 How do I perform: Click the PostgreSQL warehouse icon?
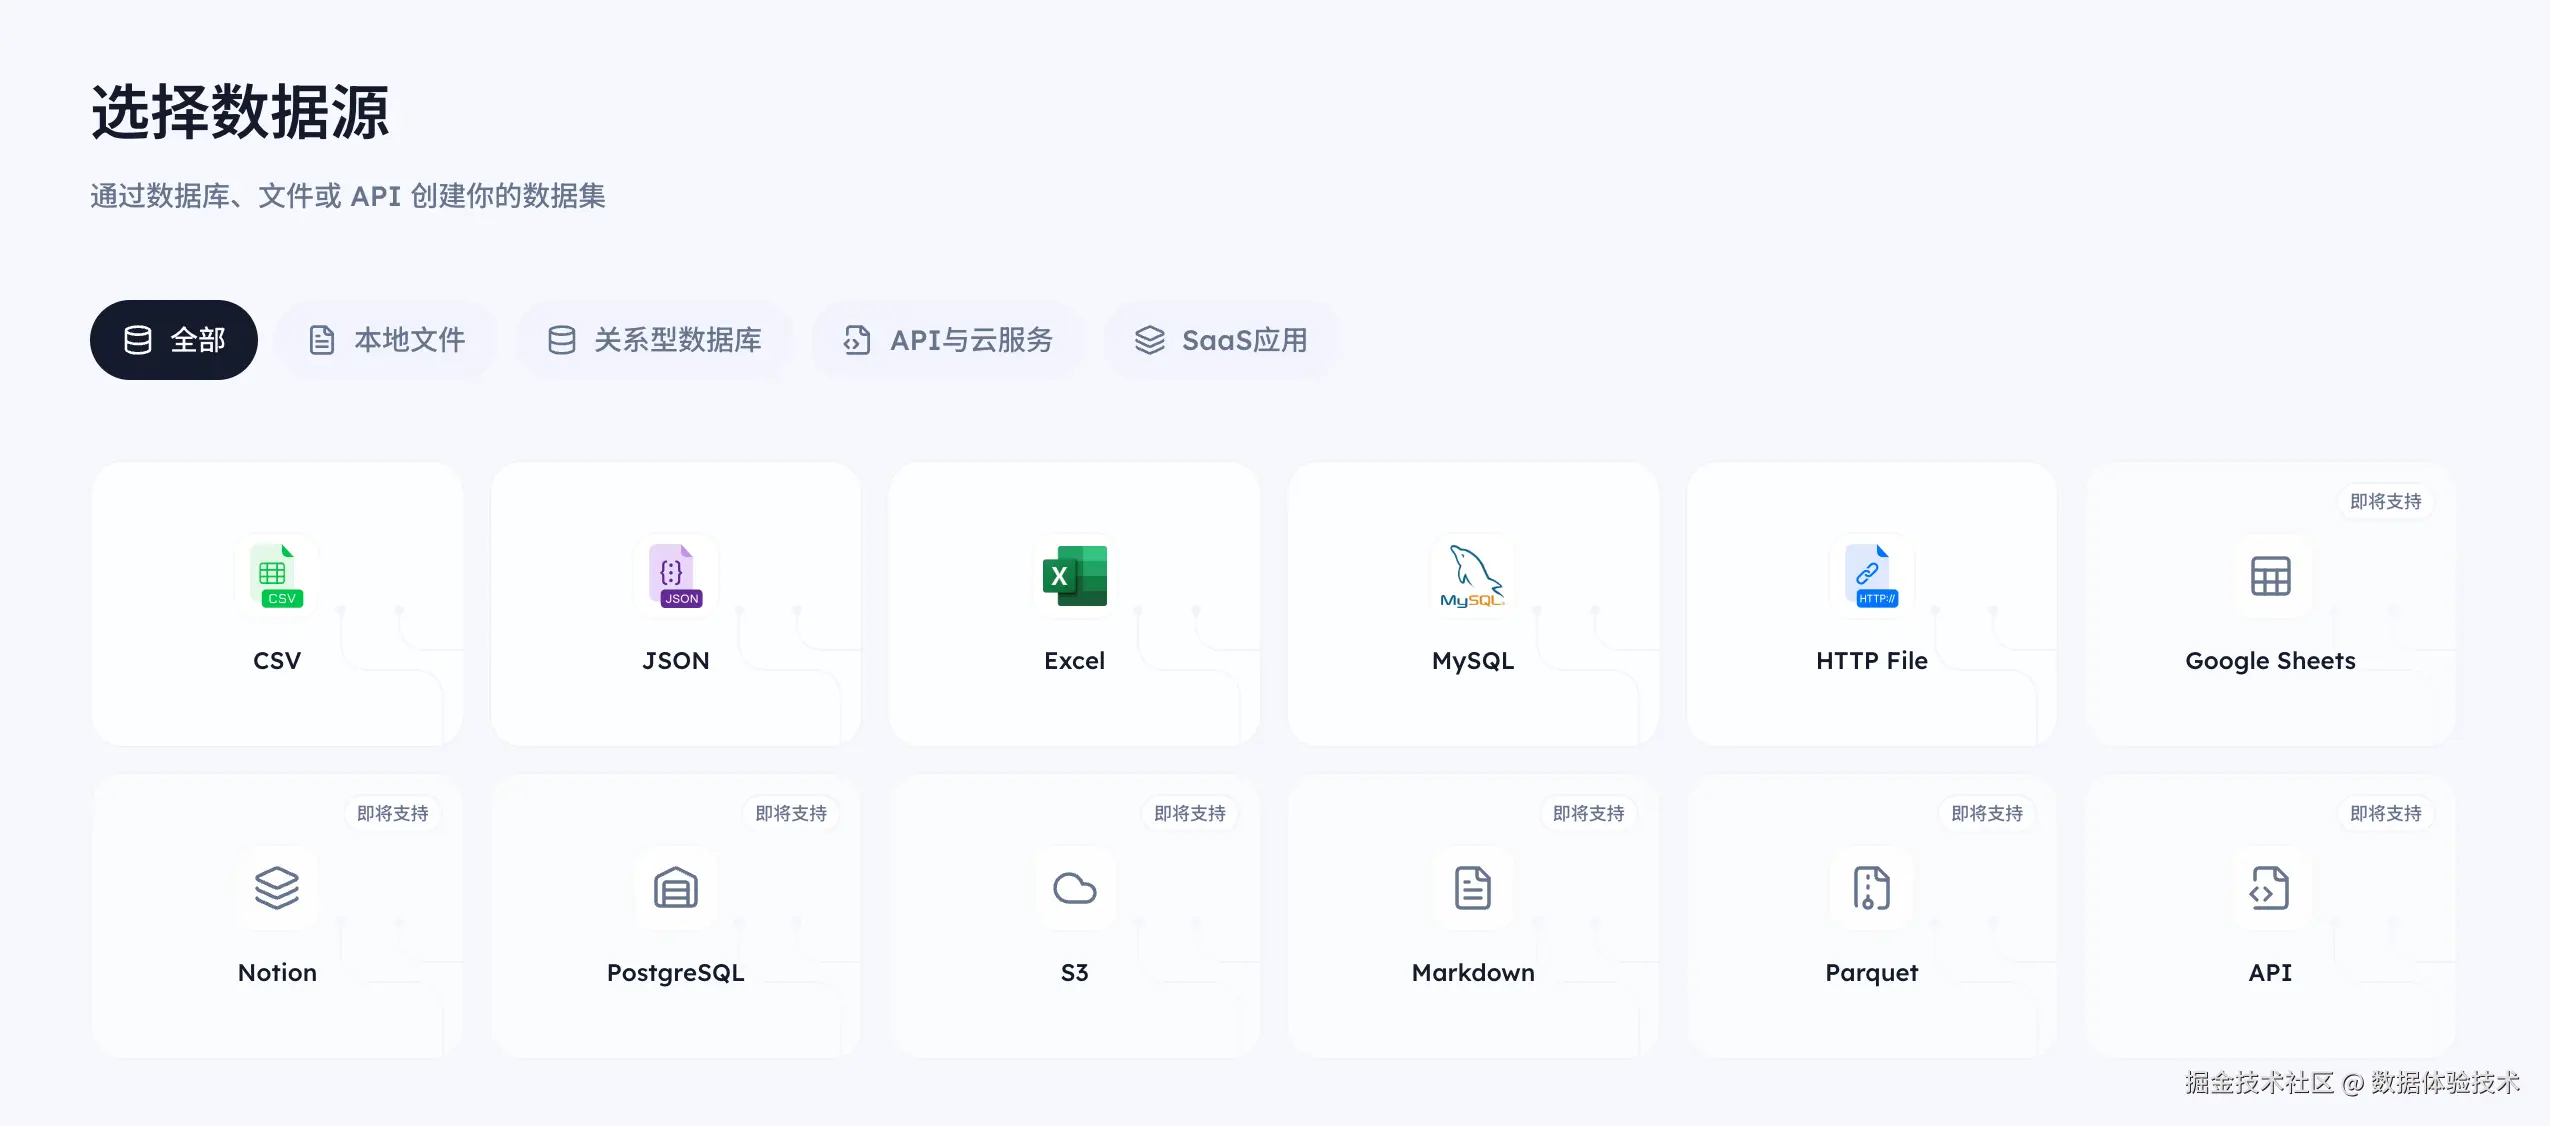click(676, 888)
